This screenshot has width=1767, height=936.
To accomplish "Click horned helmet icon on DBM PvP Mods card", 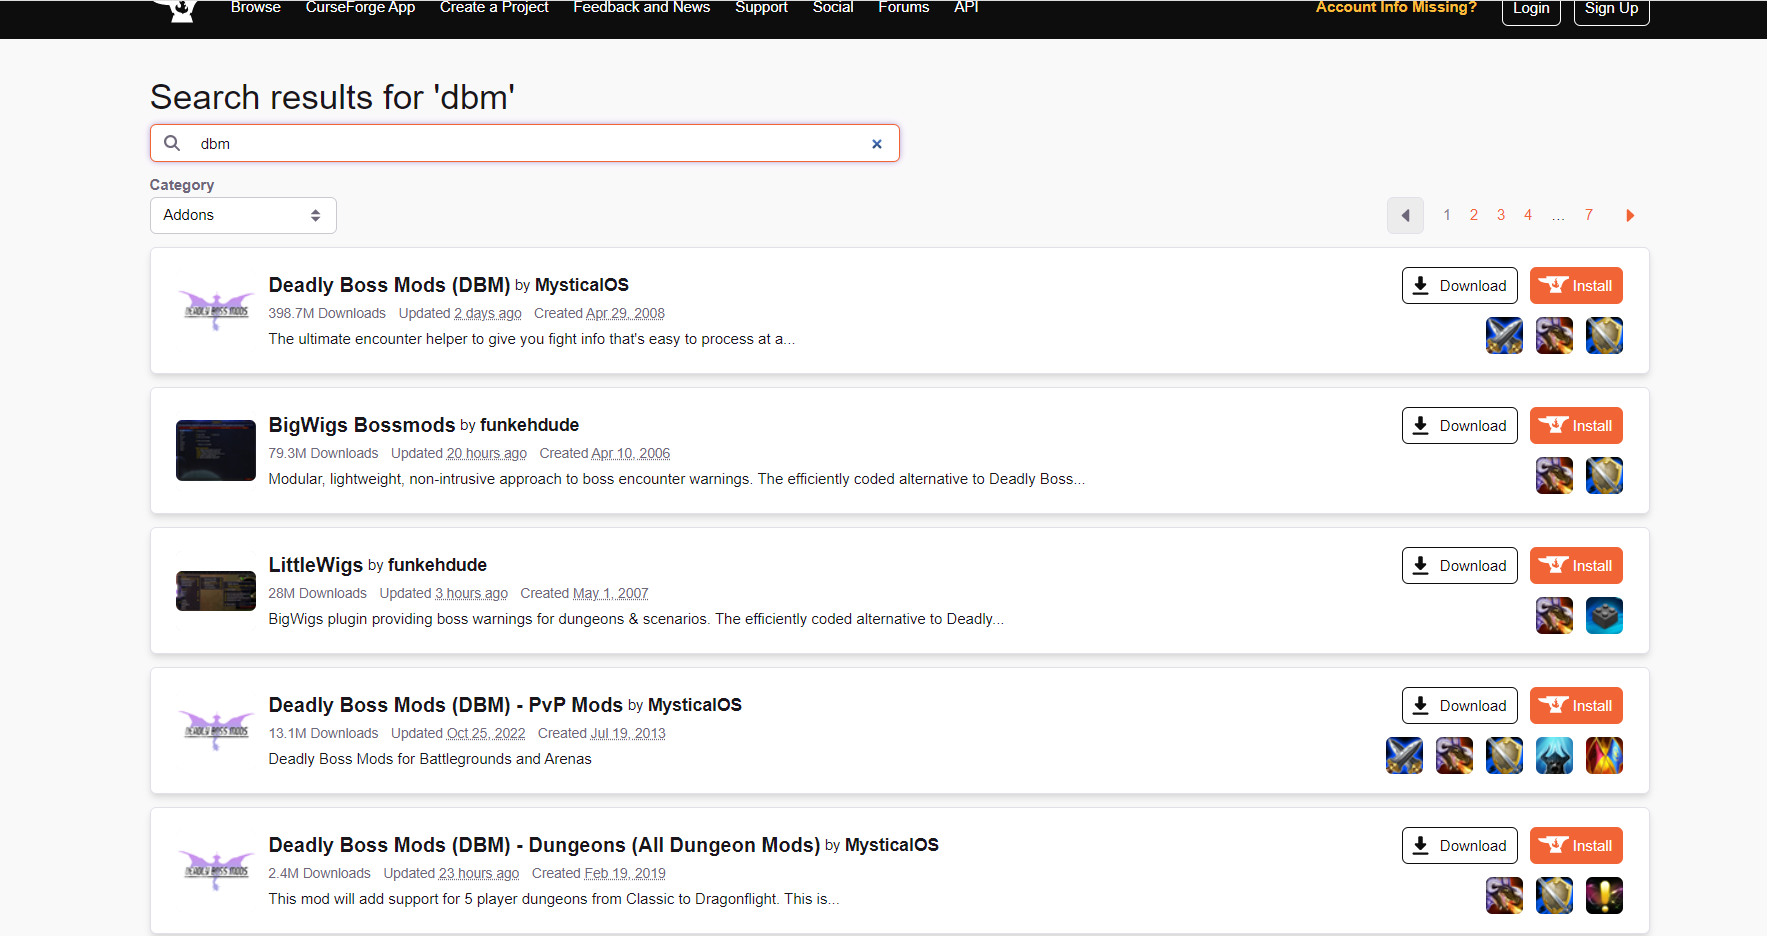I will 1554,756.
